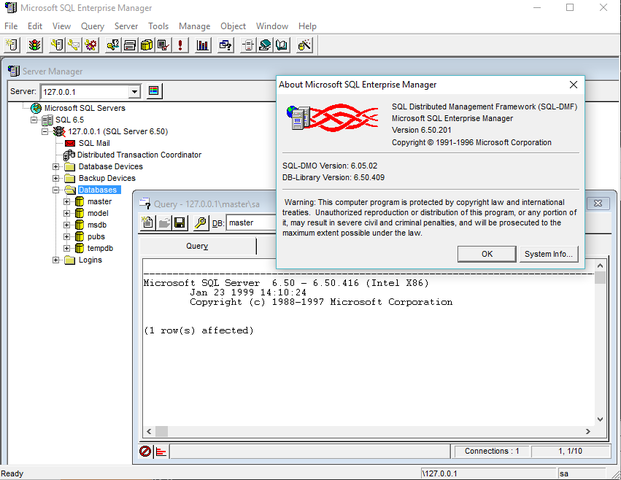Click the bar chart current activity icon

[x=202, y=45]
